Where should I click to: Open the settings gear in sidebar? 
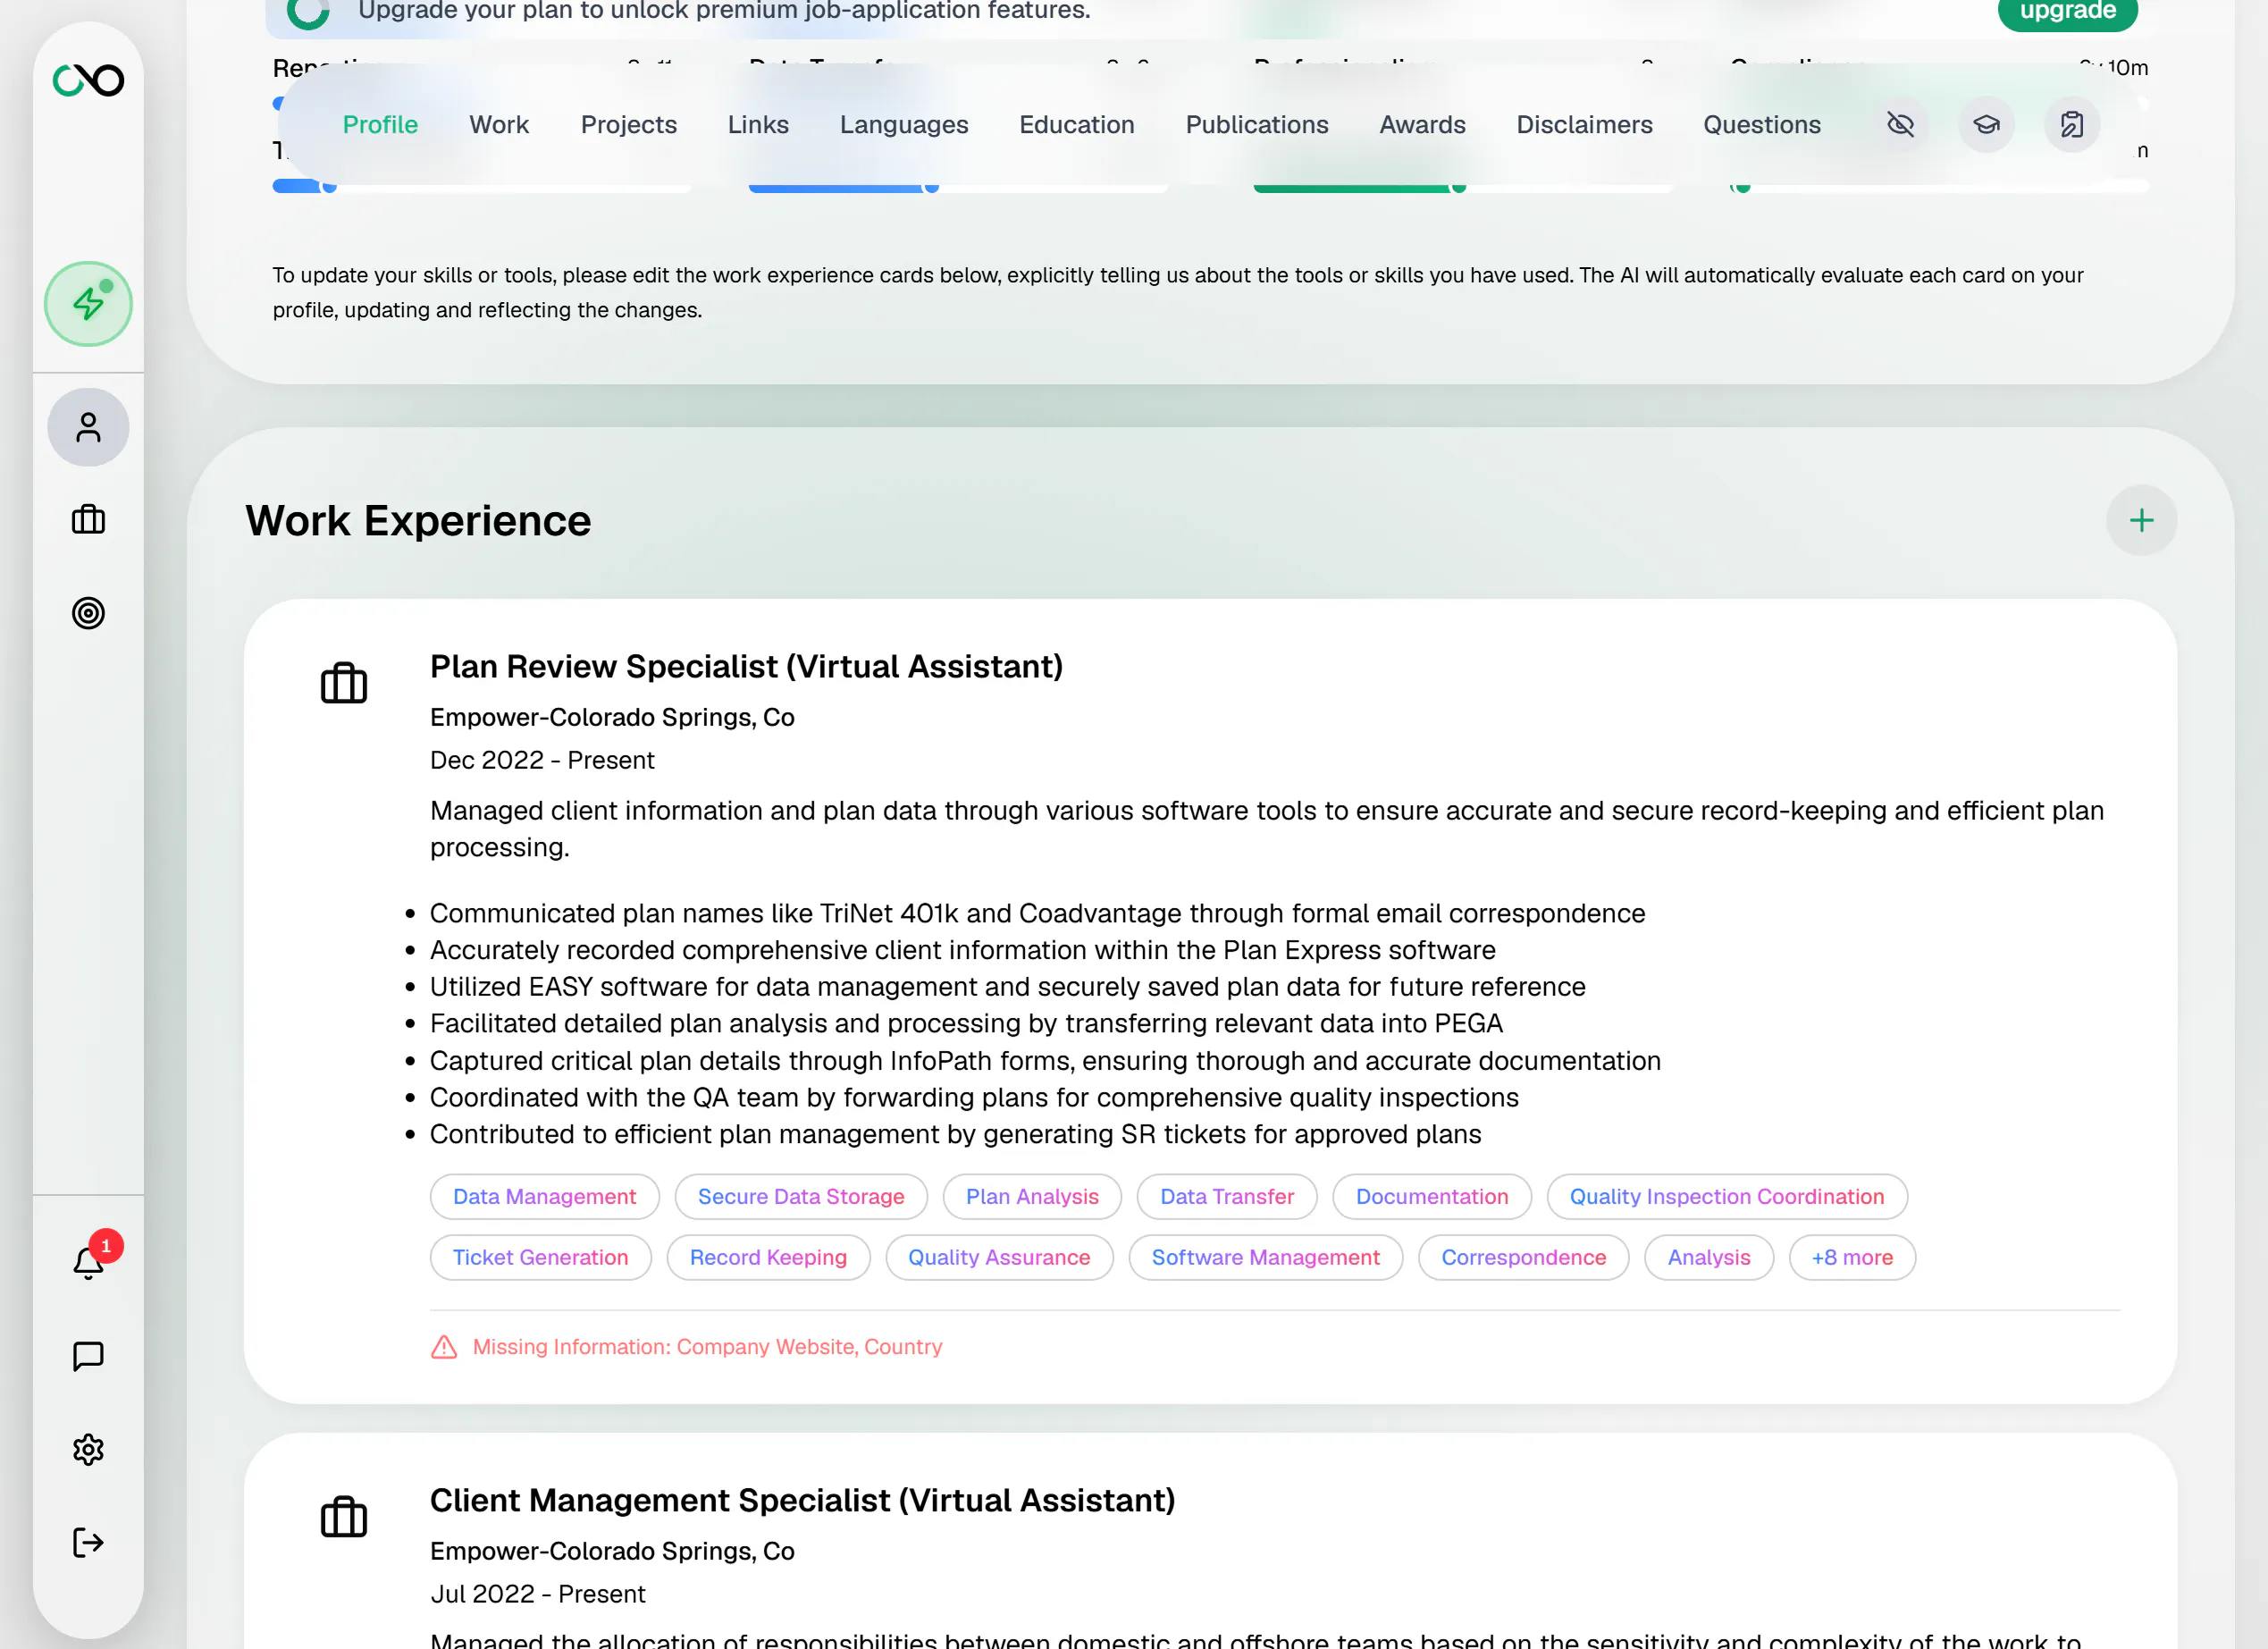coord(88,1450)
